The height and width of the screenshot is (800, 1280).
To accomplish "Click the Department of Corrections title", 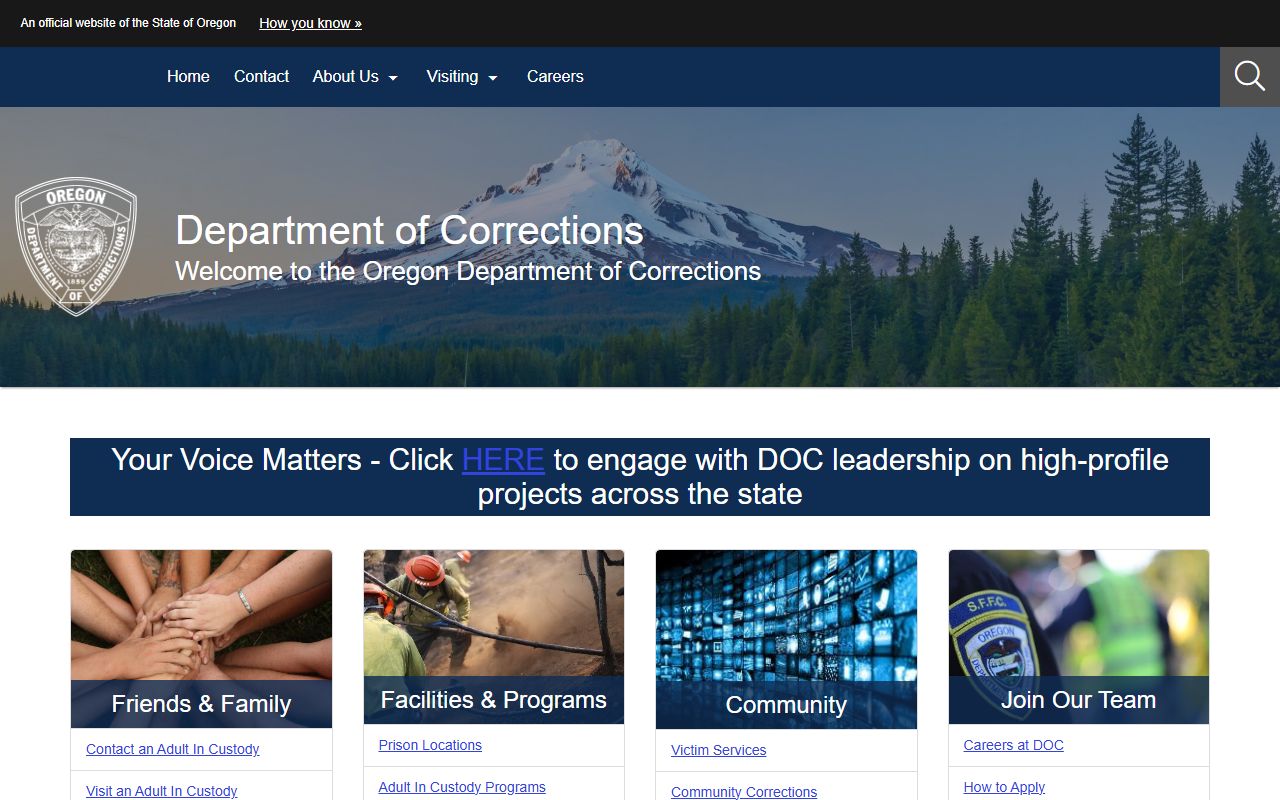I will pyautogui.click(x=409, y=231).
